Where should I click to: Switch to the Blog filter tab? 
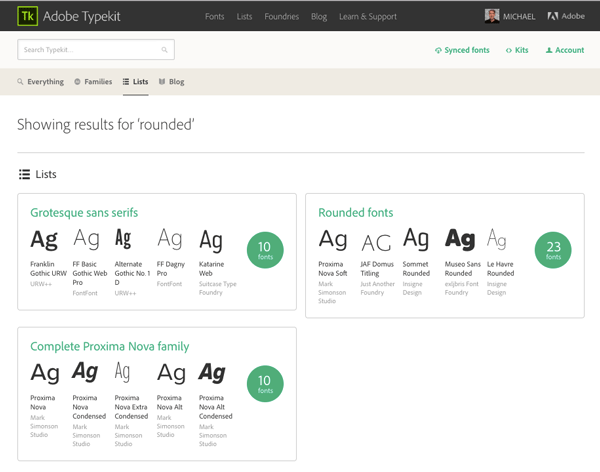click(x=171, y=82)
